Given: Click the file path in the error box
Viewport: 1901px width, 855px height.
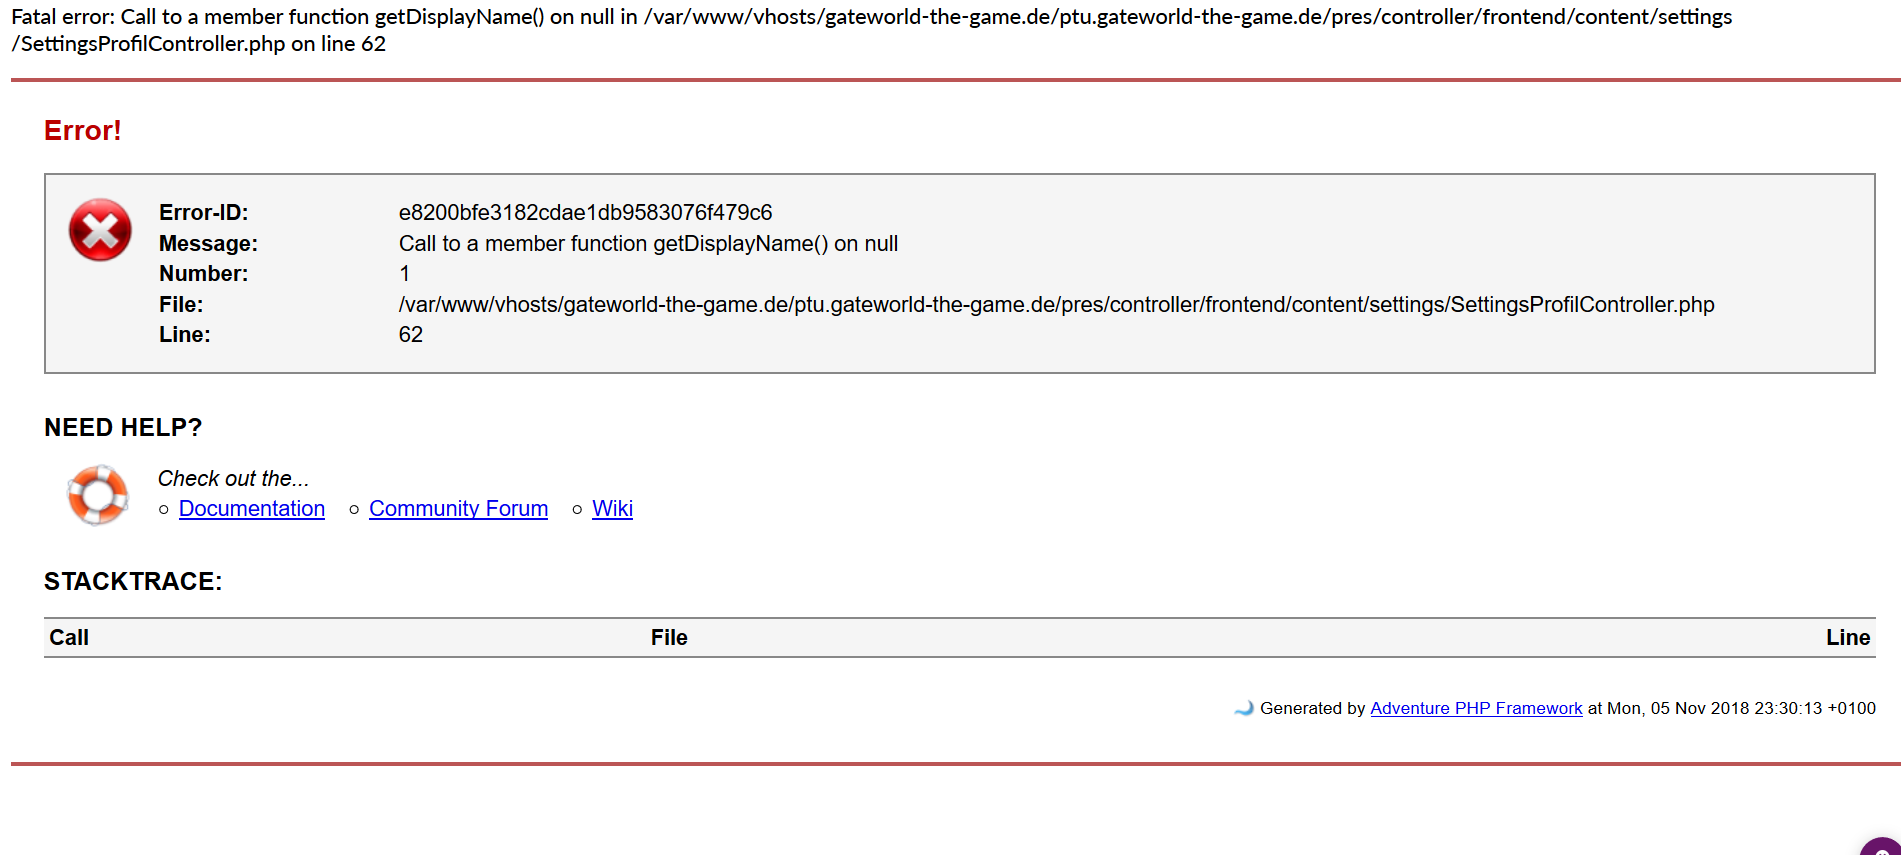Looking at the screenshot, I should 1056,305.
